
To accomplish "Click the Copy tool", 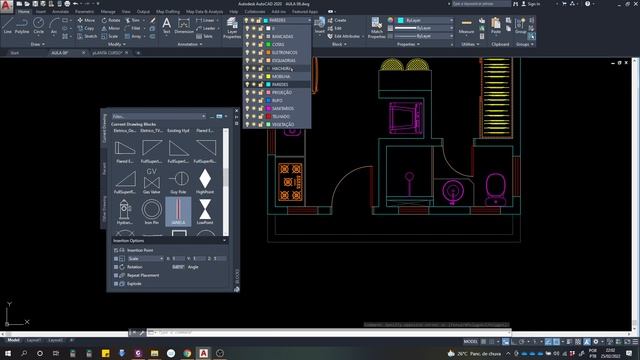I will click(86, 28).
